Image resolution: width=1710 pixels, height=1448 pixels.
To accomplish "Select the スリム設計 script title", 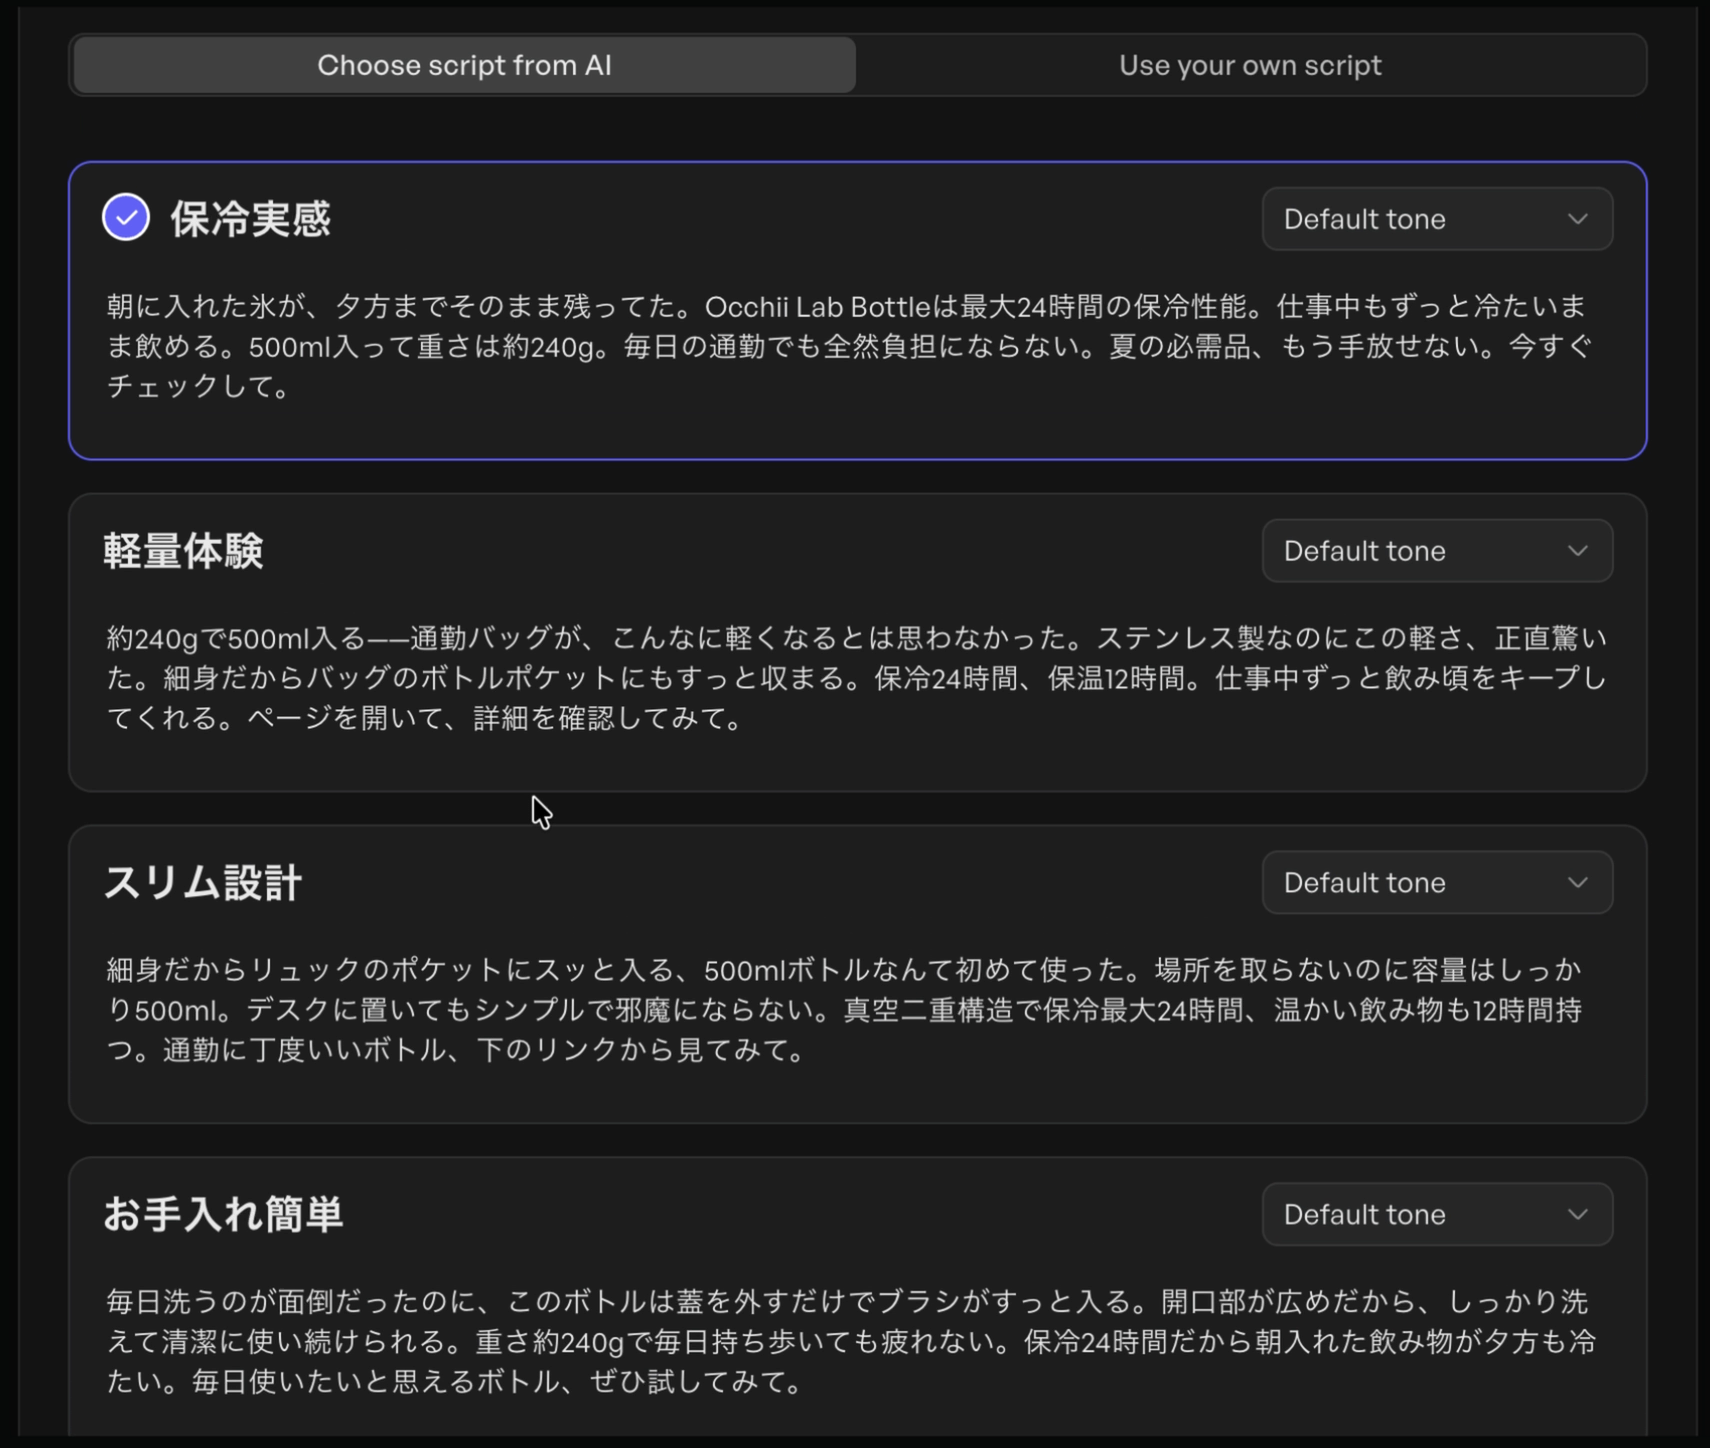I will point(203,883).
